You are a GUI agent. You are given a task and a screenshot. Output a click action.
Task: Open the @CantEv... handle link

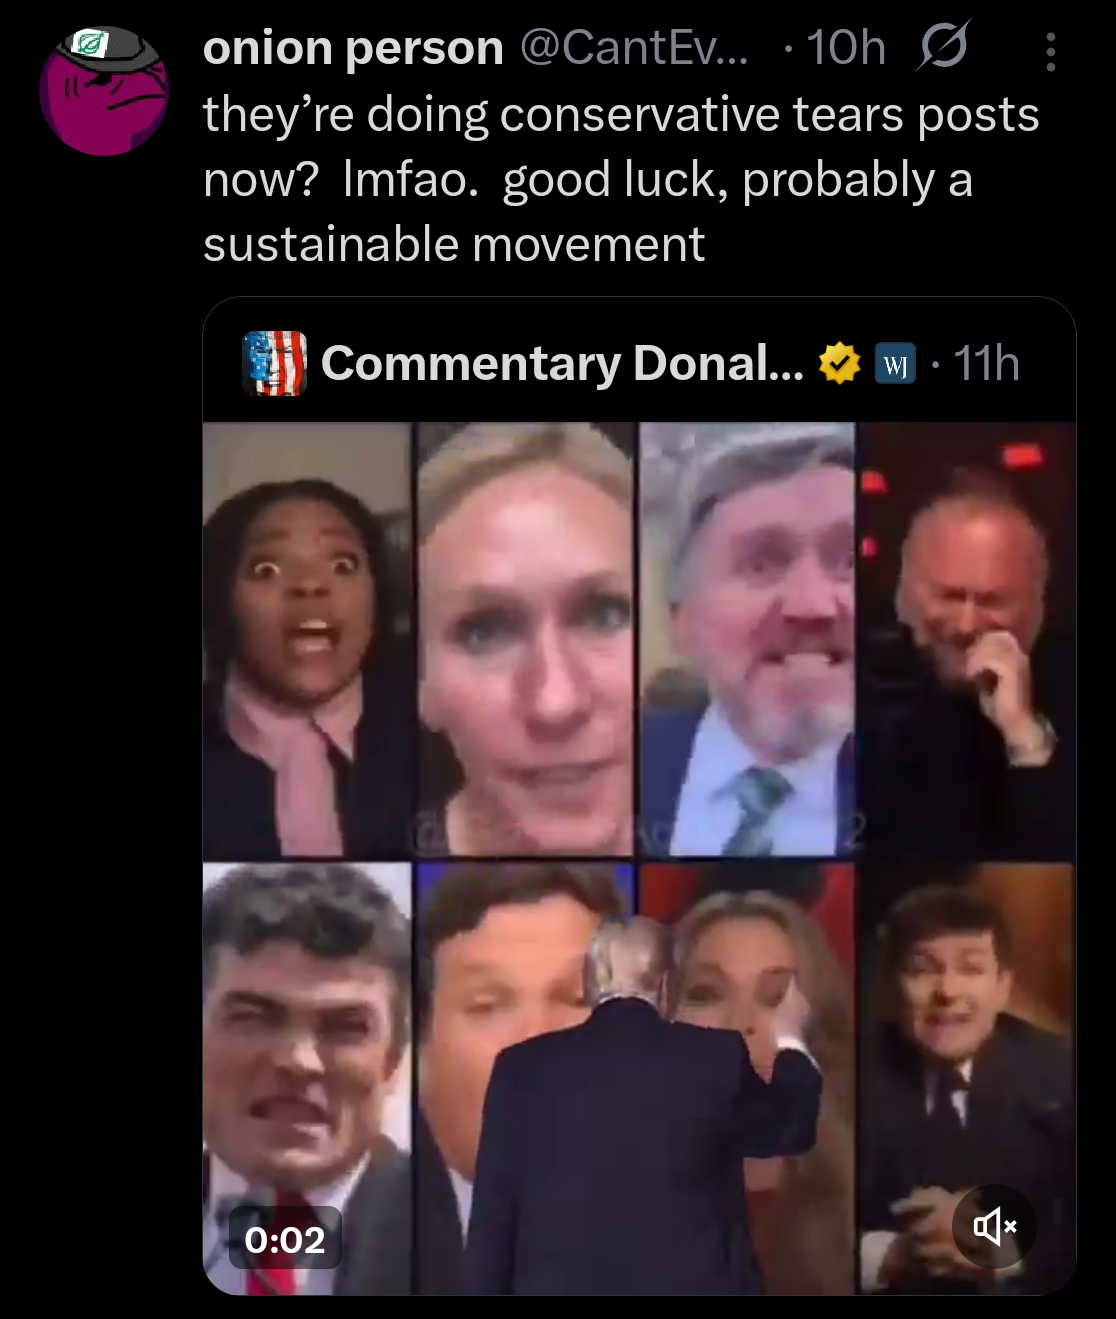tap(634, 48)
